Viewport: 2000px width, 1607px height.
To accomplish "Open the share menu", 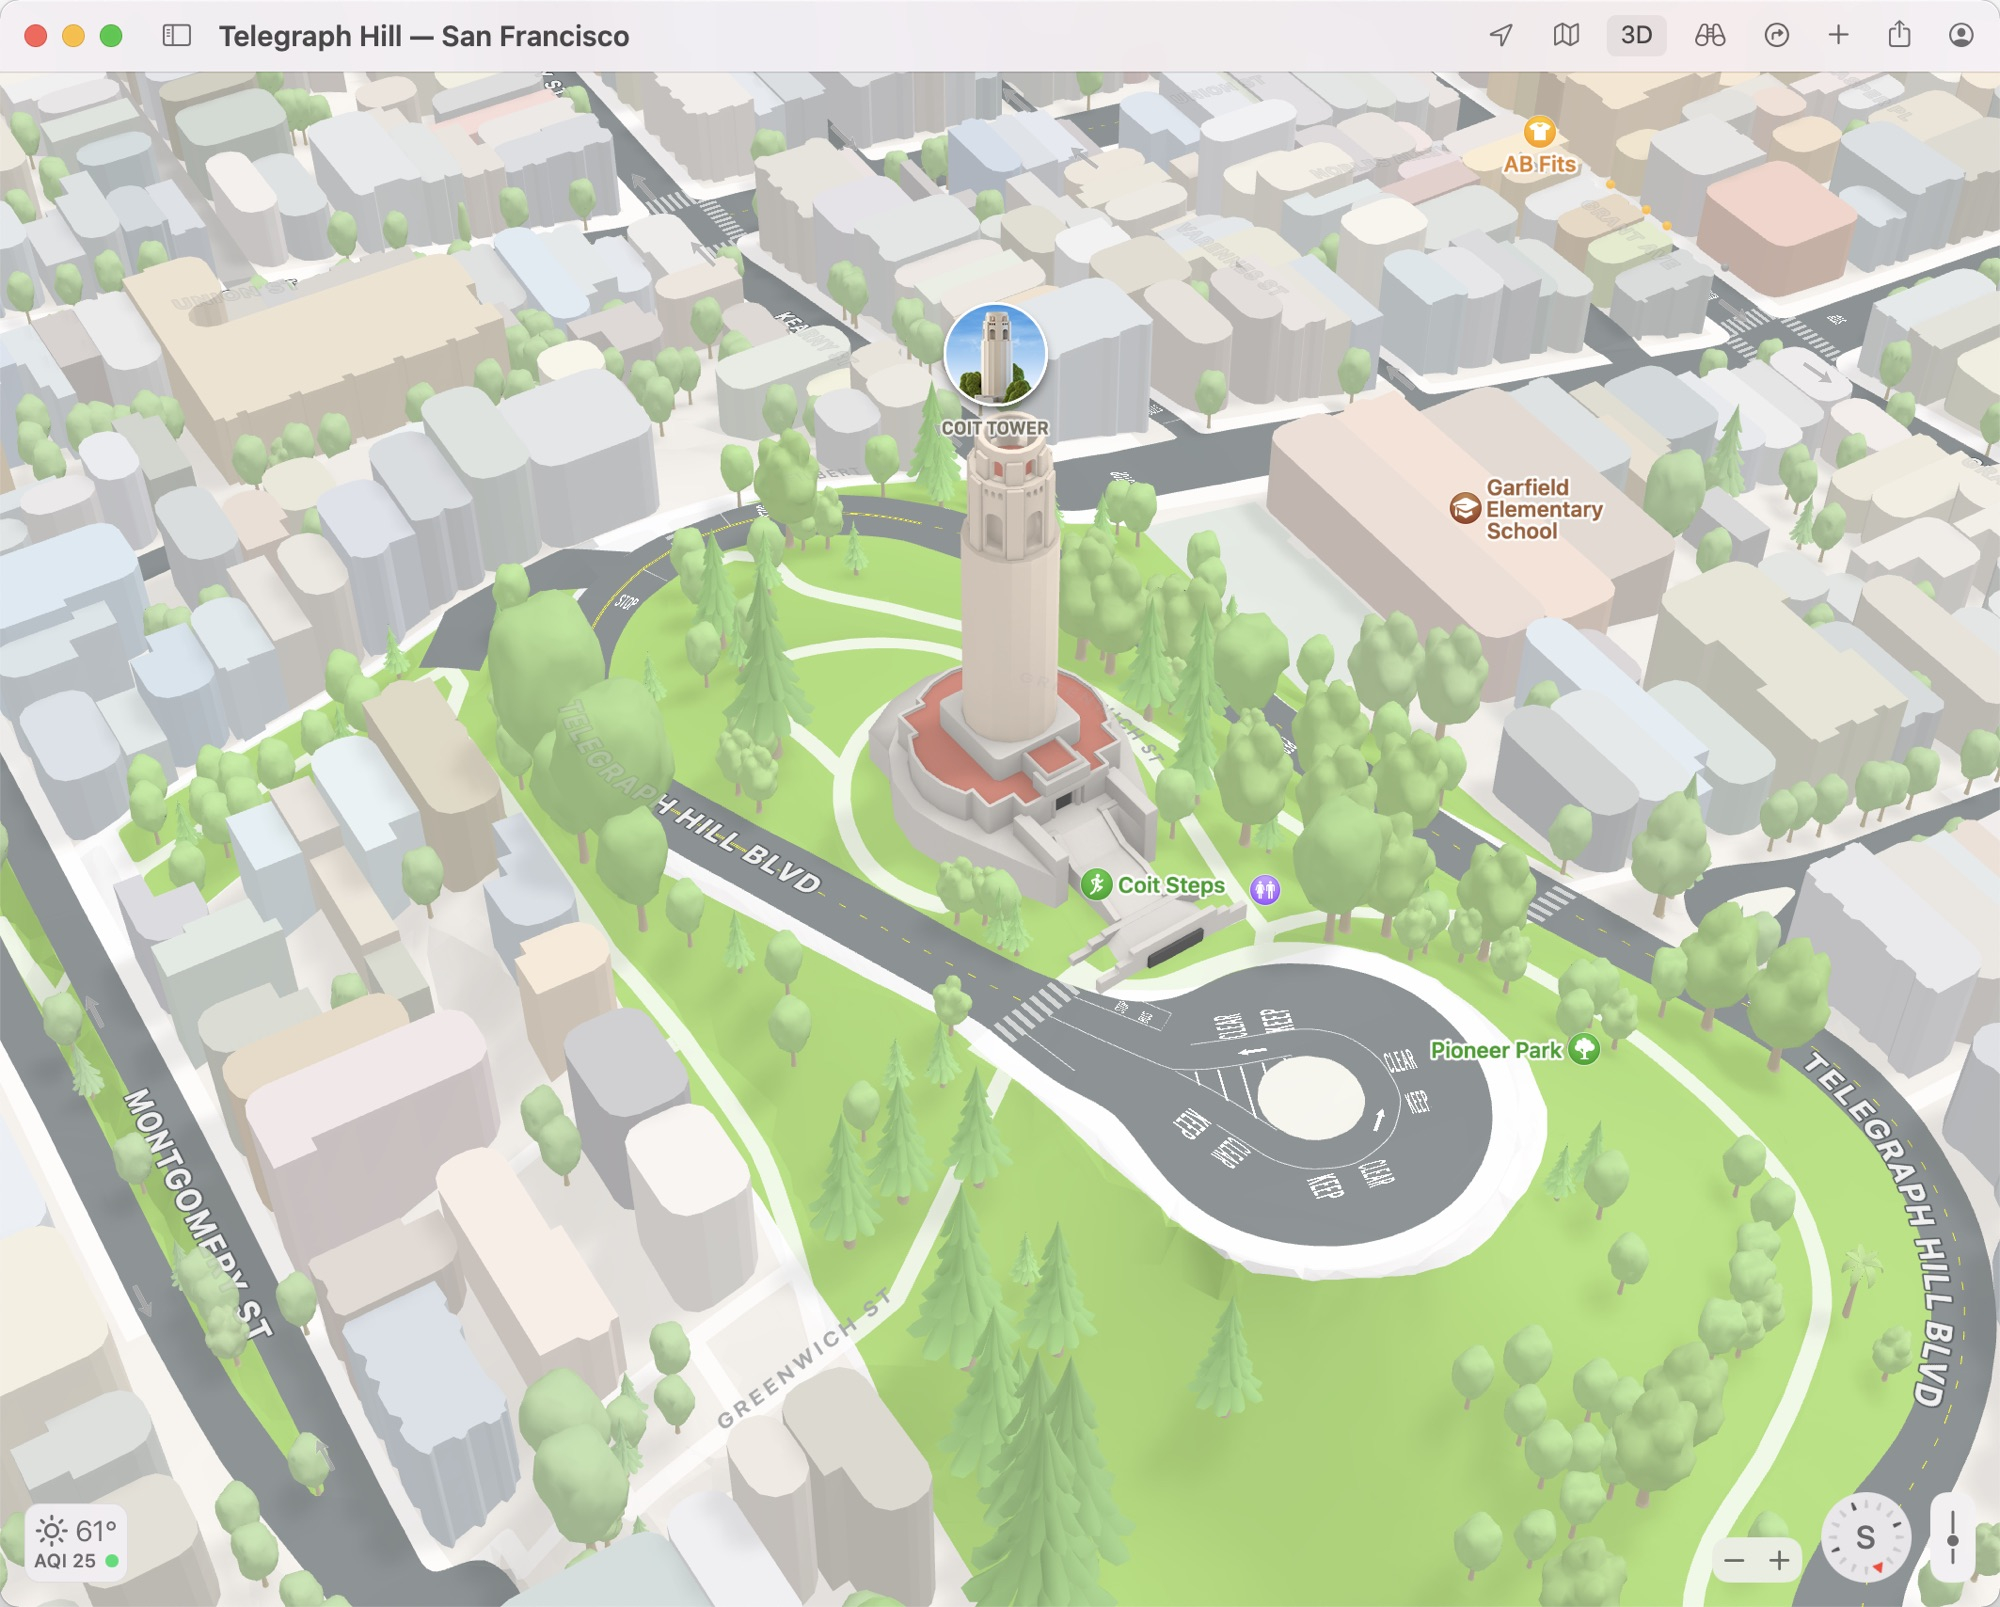I will coord(1899,36).
